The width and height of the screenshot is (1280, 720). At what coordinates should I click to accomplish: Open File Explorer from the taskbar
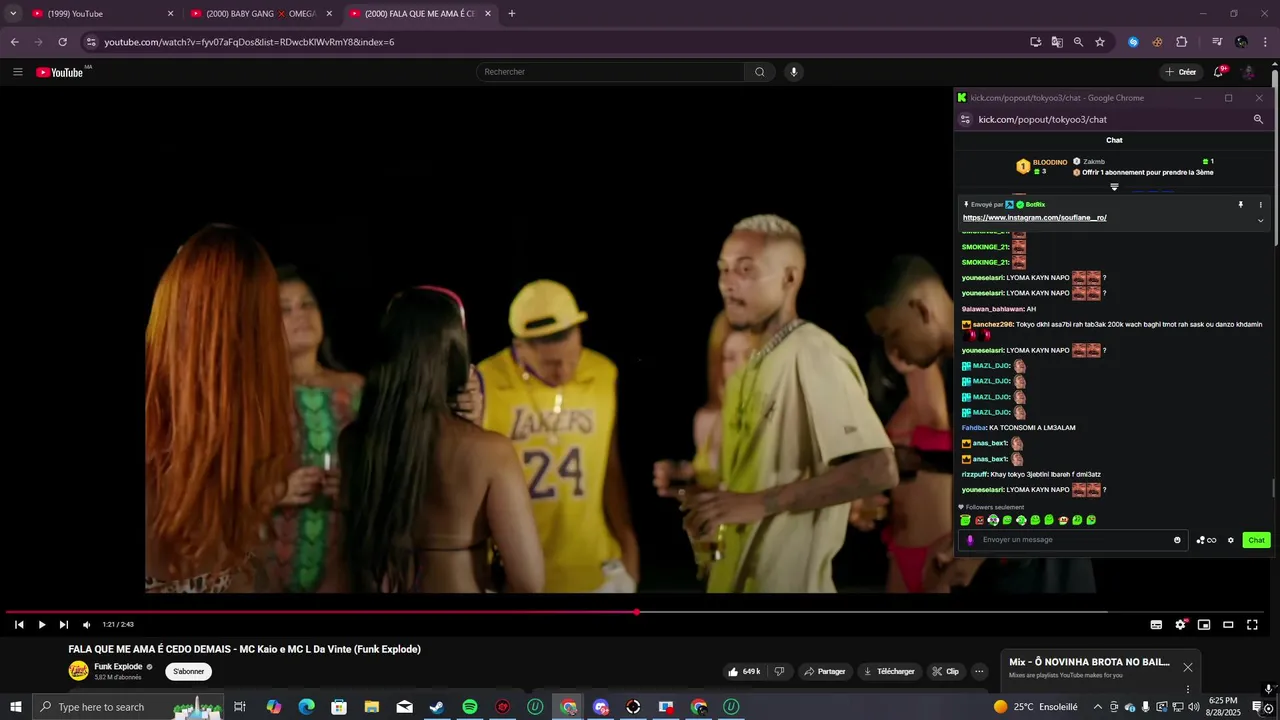[x=372, y=707]
